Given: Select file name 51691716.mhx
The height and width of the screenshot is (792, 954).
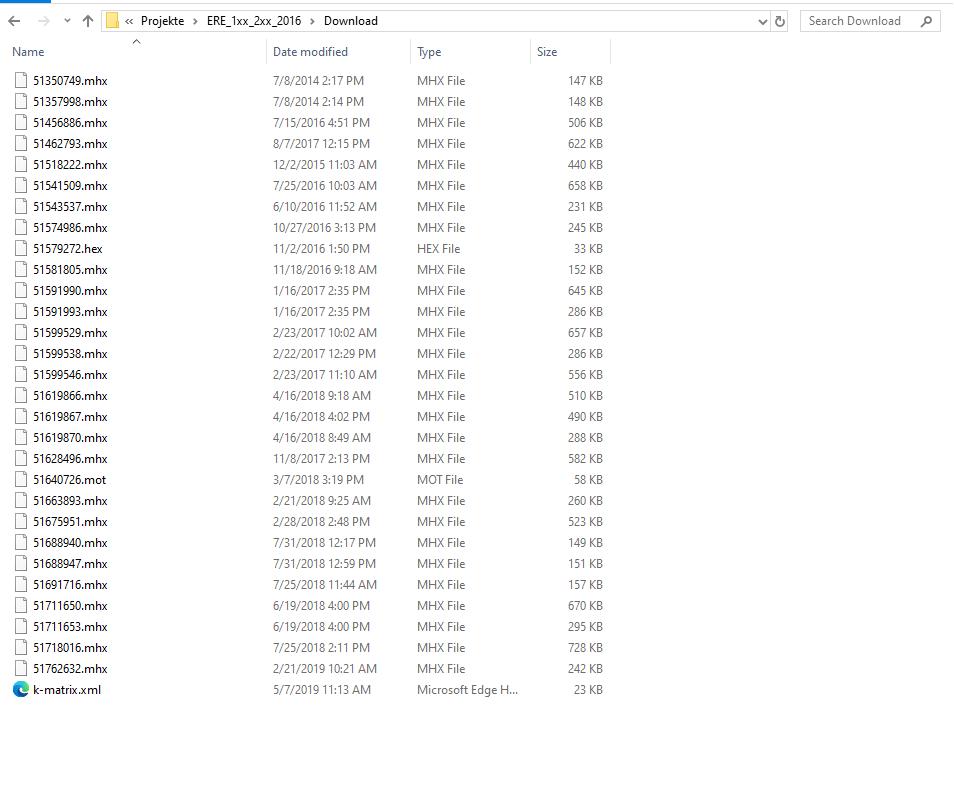Looking at the screenshot, I should (x=71, y=585).
